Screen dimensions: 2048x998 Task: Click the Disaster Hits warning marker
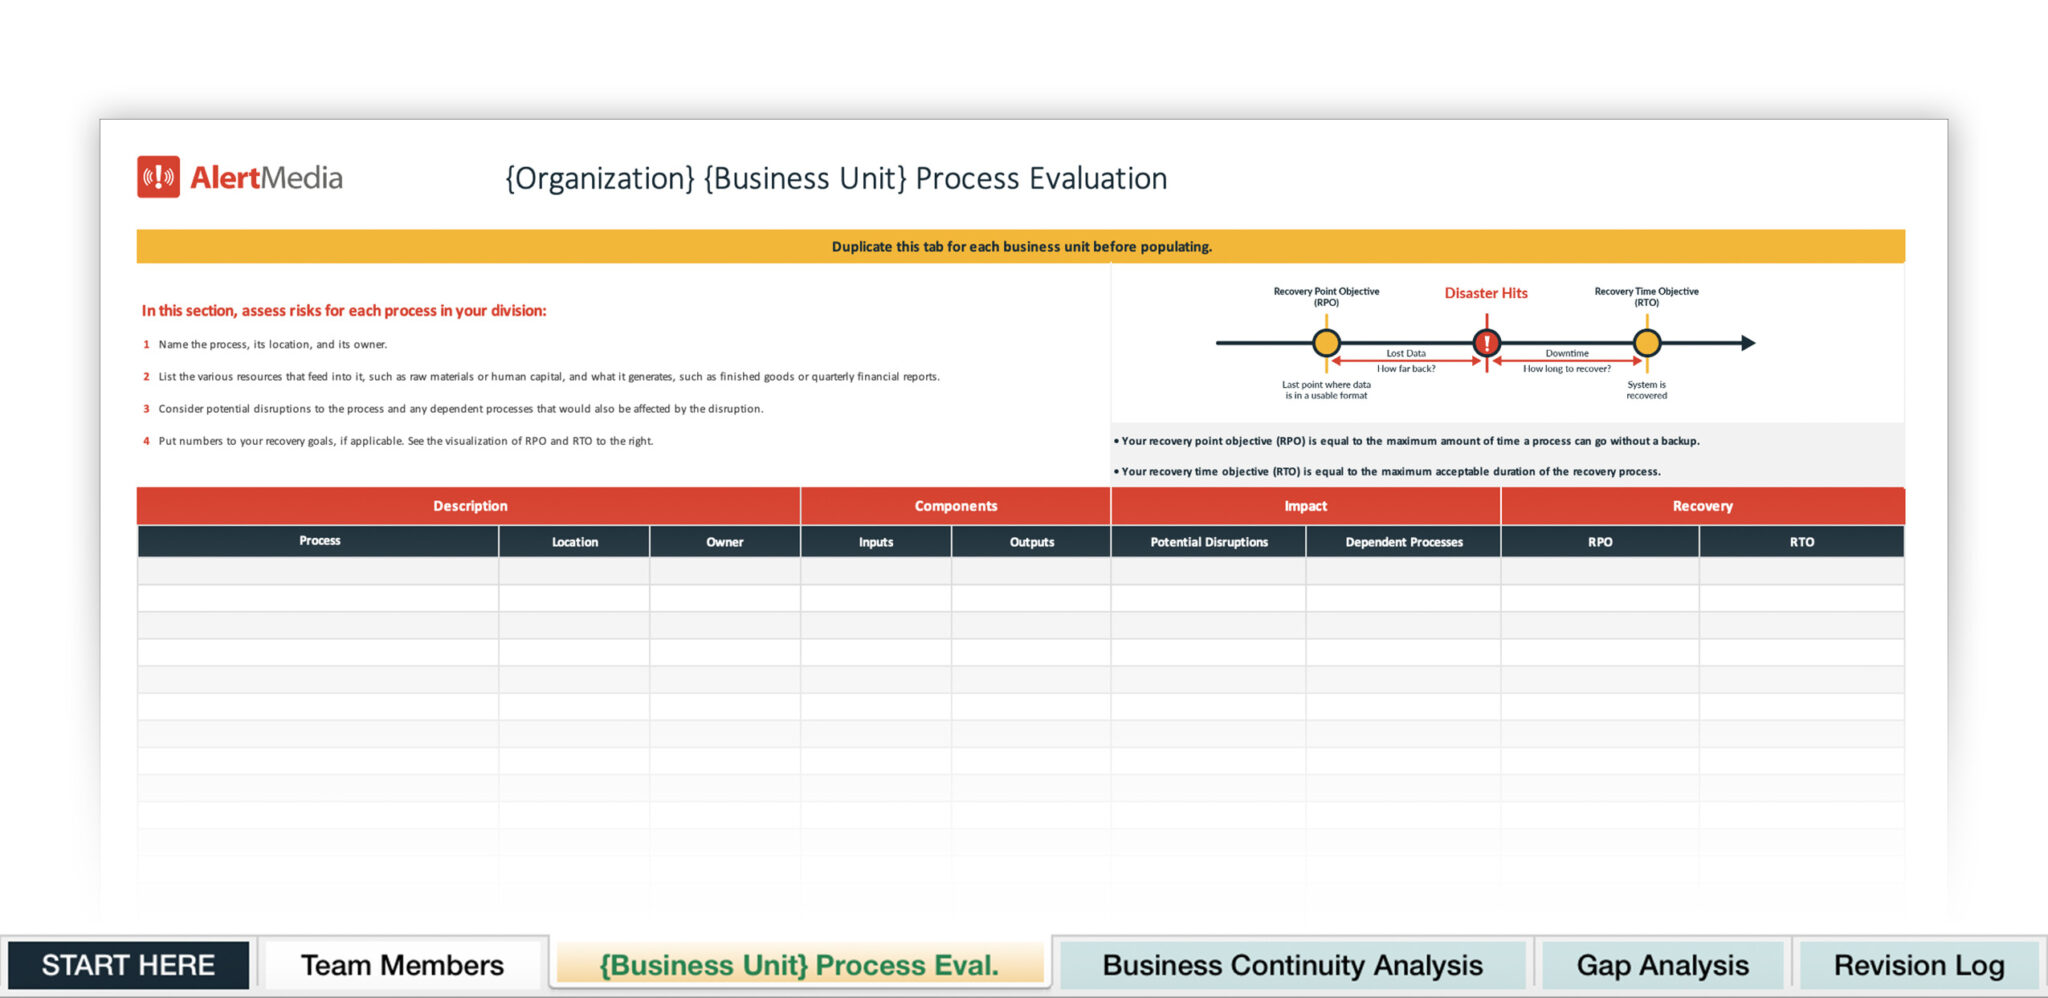[x=1486, y=344]
